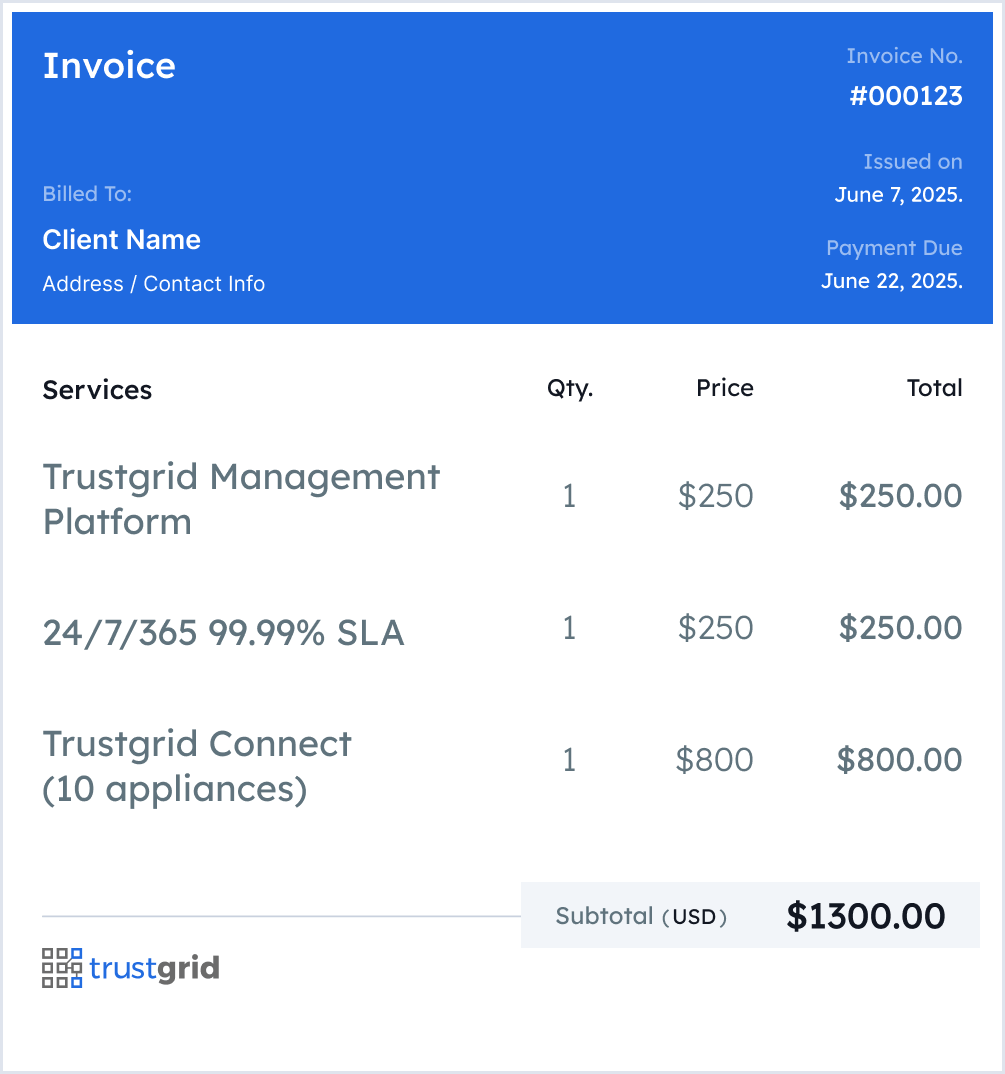Click the Invoice No. label
The image size is (1005, 1074).
(904, 56)
